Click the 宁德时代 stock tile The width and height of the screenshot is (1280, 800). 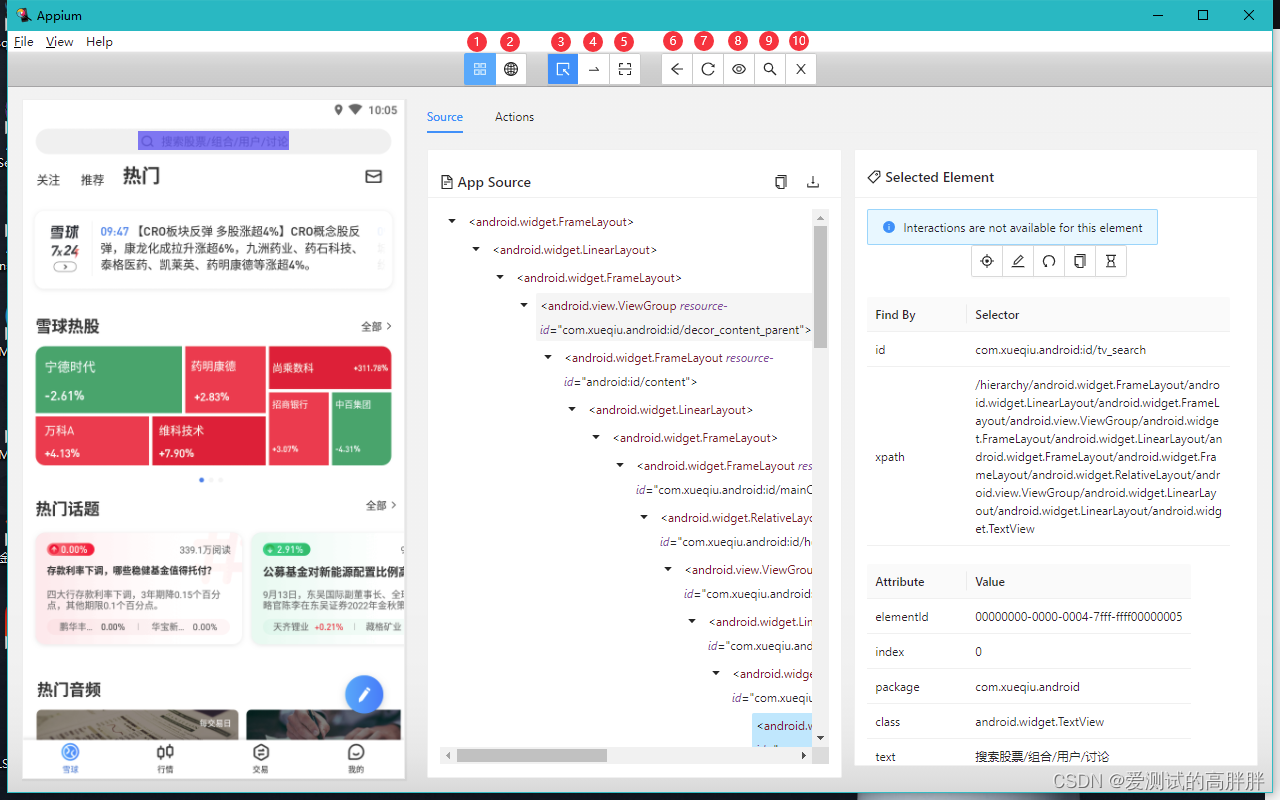tap(109, 380)
